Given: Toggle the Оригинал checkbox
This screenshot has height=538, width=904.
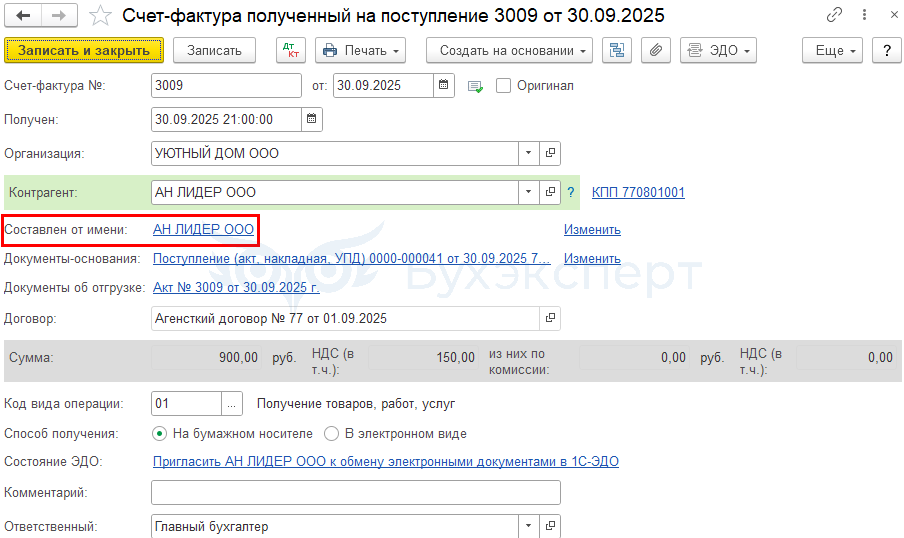Looking at the screenshot, I should tap(503, 85).
